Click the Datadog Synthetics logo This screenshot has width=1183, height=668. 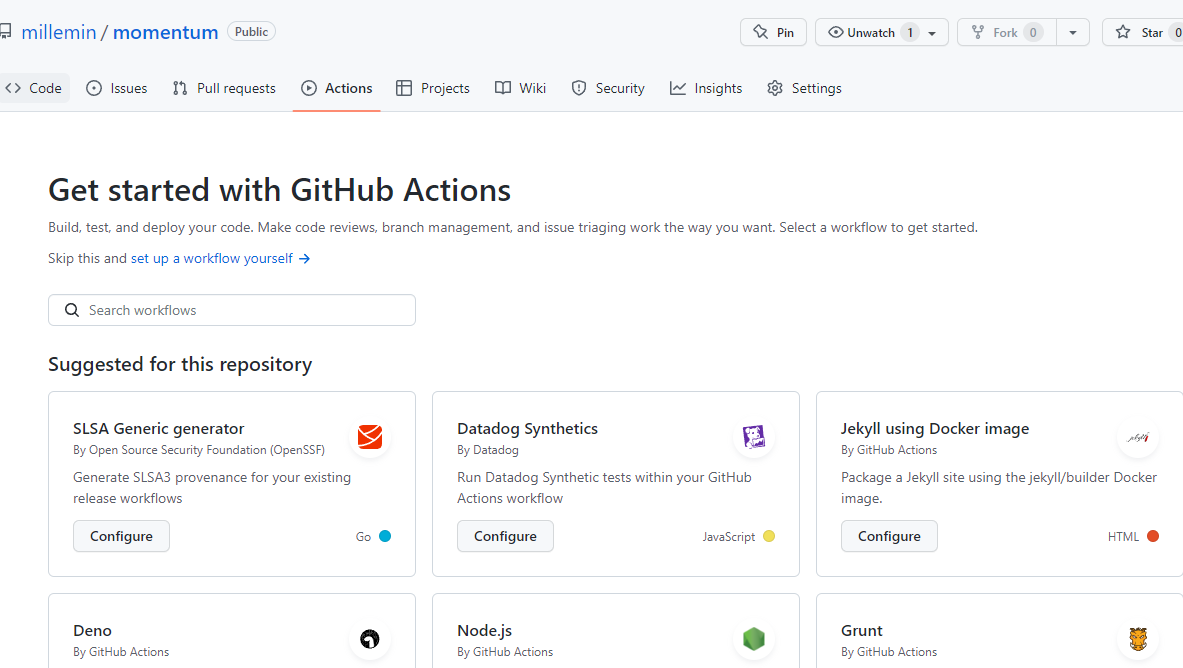tap(754, 437)
